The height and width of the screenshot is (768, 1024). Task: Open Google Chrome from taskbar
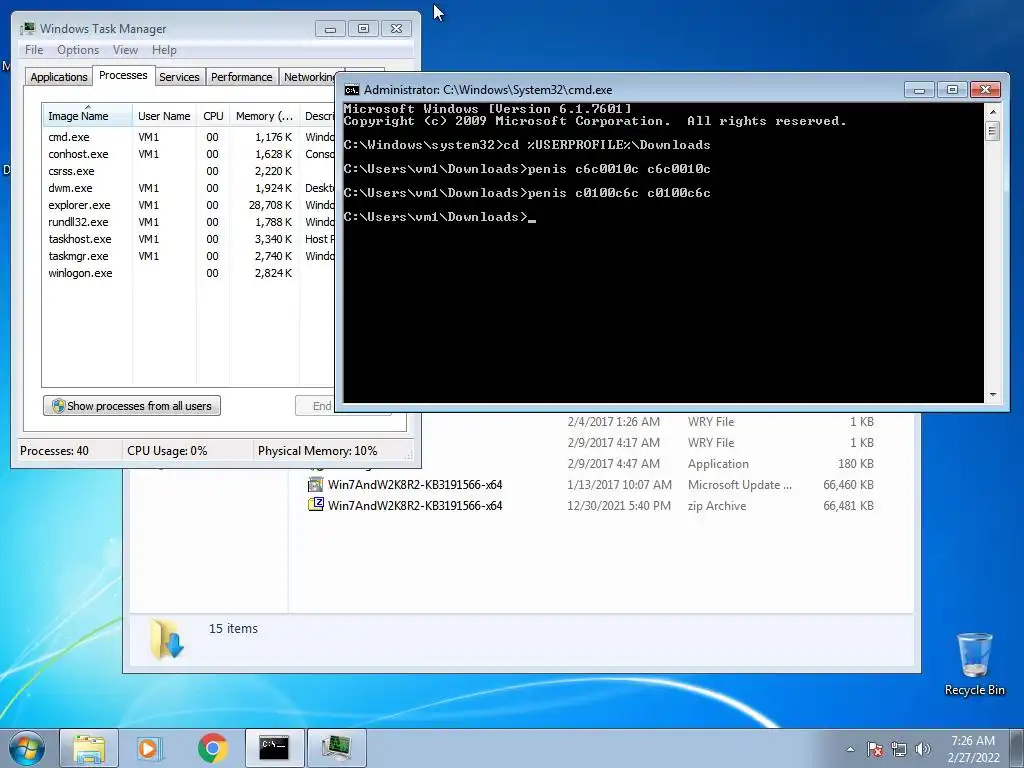pos(212,748)
